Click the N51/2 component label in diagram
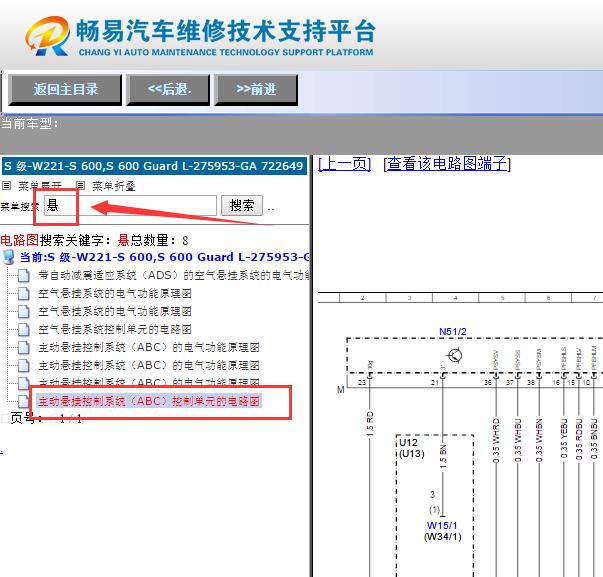This screenshot has width=603, height=577. (x=453, y=332)
